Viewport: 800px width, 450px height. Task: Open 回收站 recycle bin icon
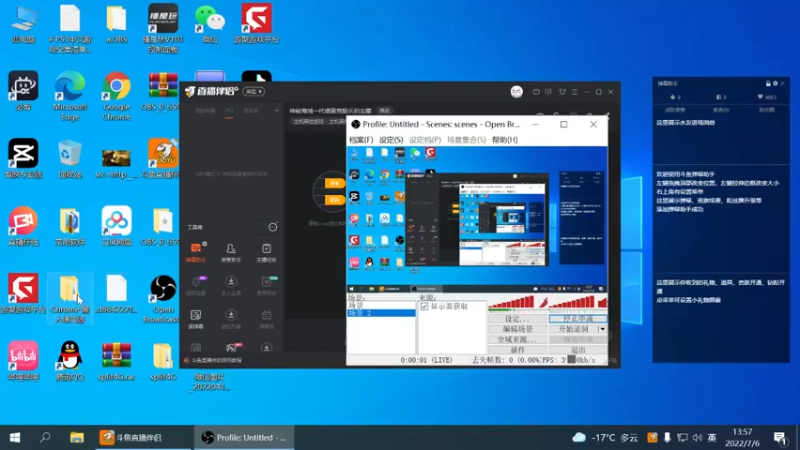point(70,159)
